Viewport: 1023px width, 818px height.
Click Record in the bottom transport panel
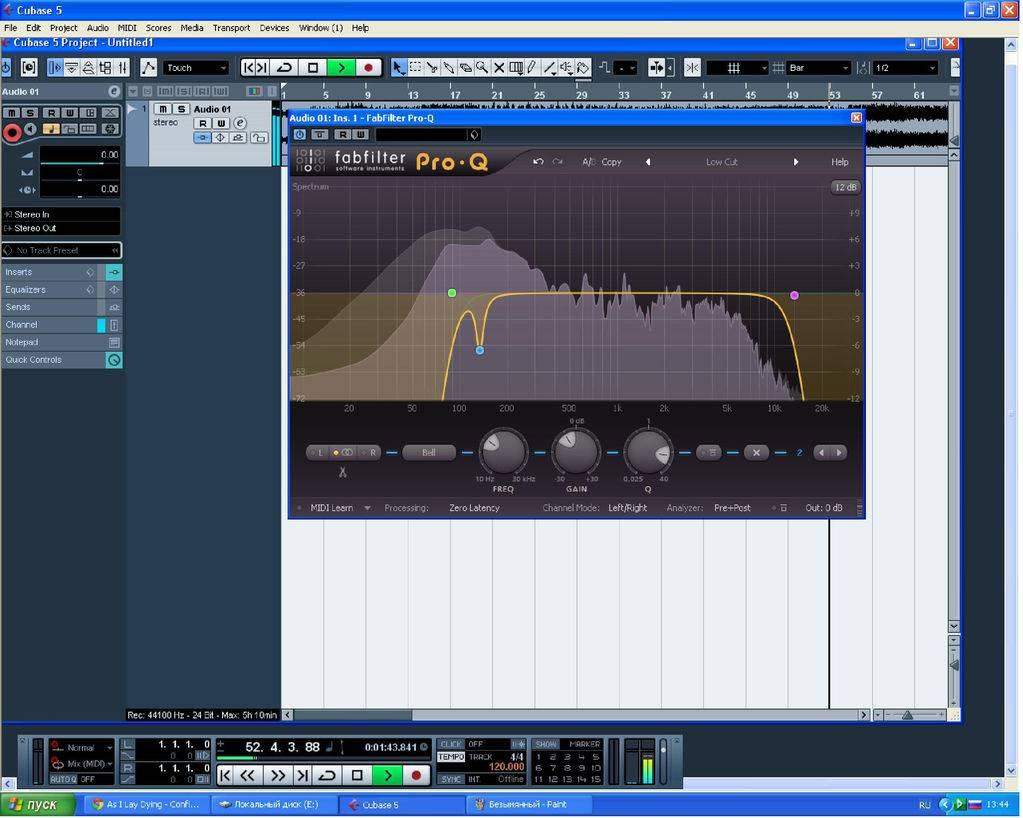pyautogui.click(x=416, y=776)
